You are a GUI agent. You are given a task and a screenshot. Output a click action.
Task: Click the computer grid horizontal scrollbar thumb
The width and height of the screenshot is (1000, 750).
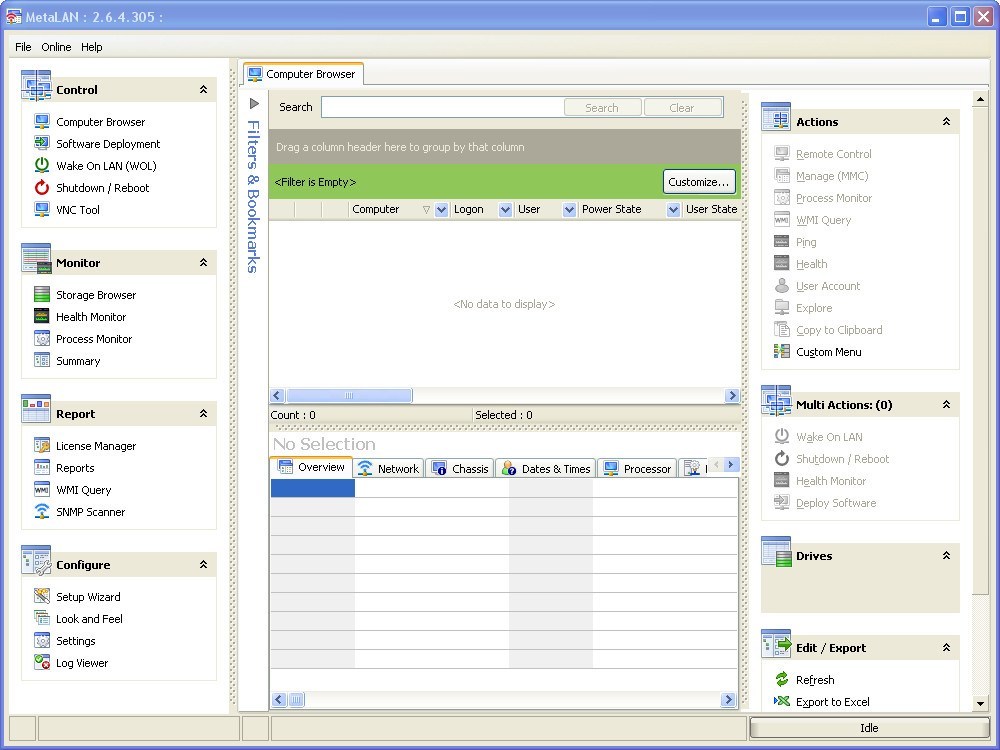point(349,395)
